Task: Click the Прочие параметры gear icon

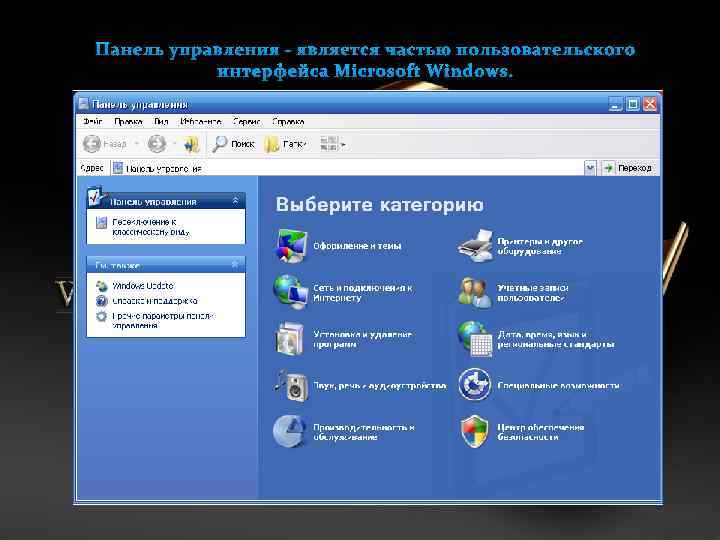Action: click(101, 316)
